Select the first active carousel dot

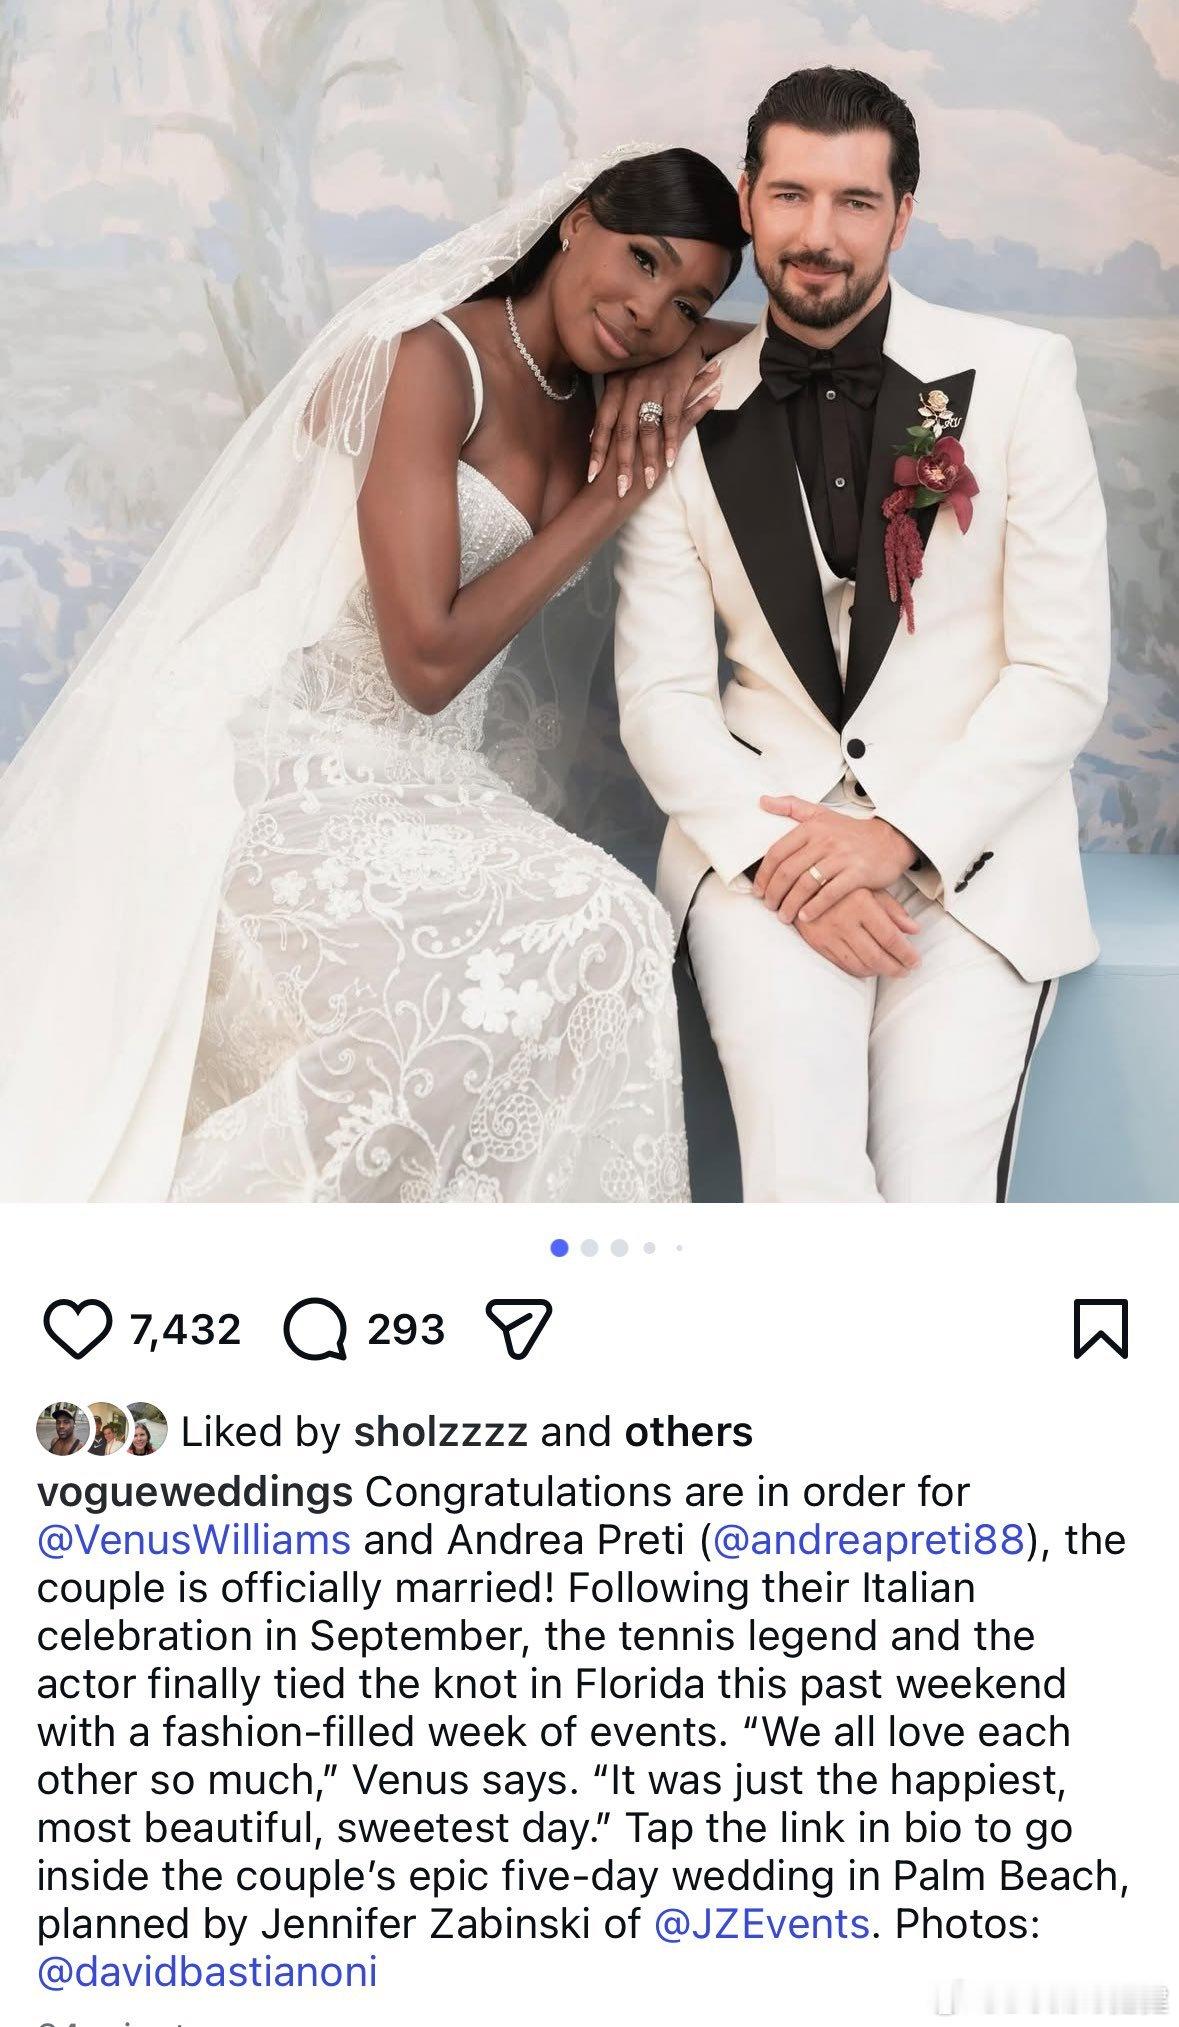coord(559,1247)
